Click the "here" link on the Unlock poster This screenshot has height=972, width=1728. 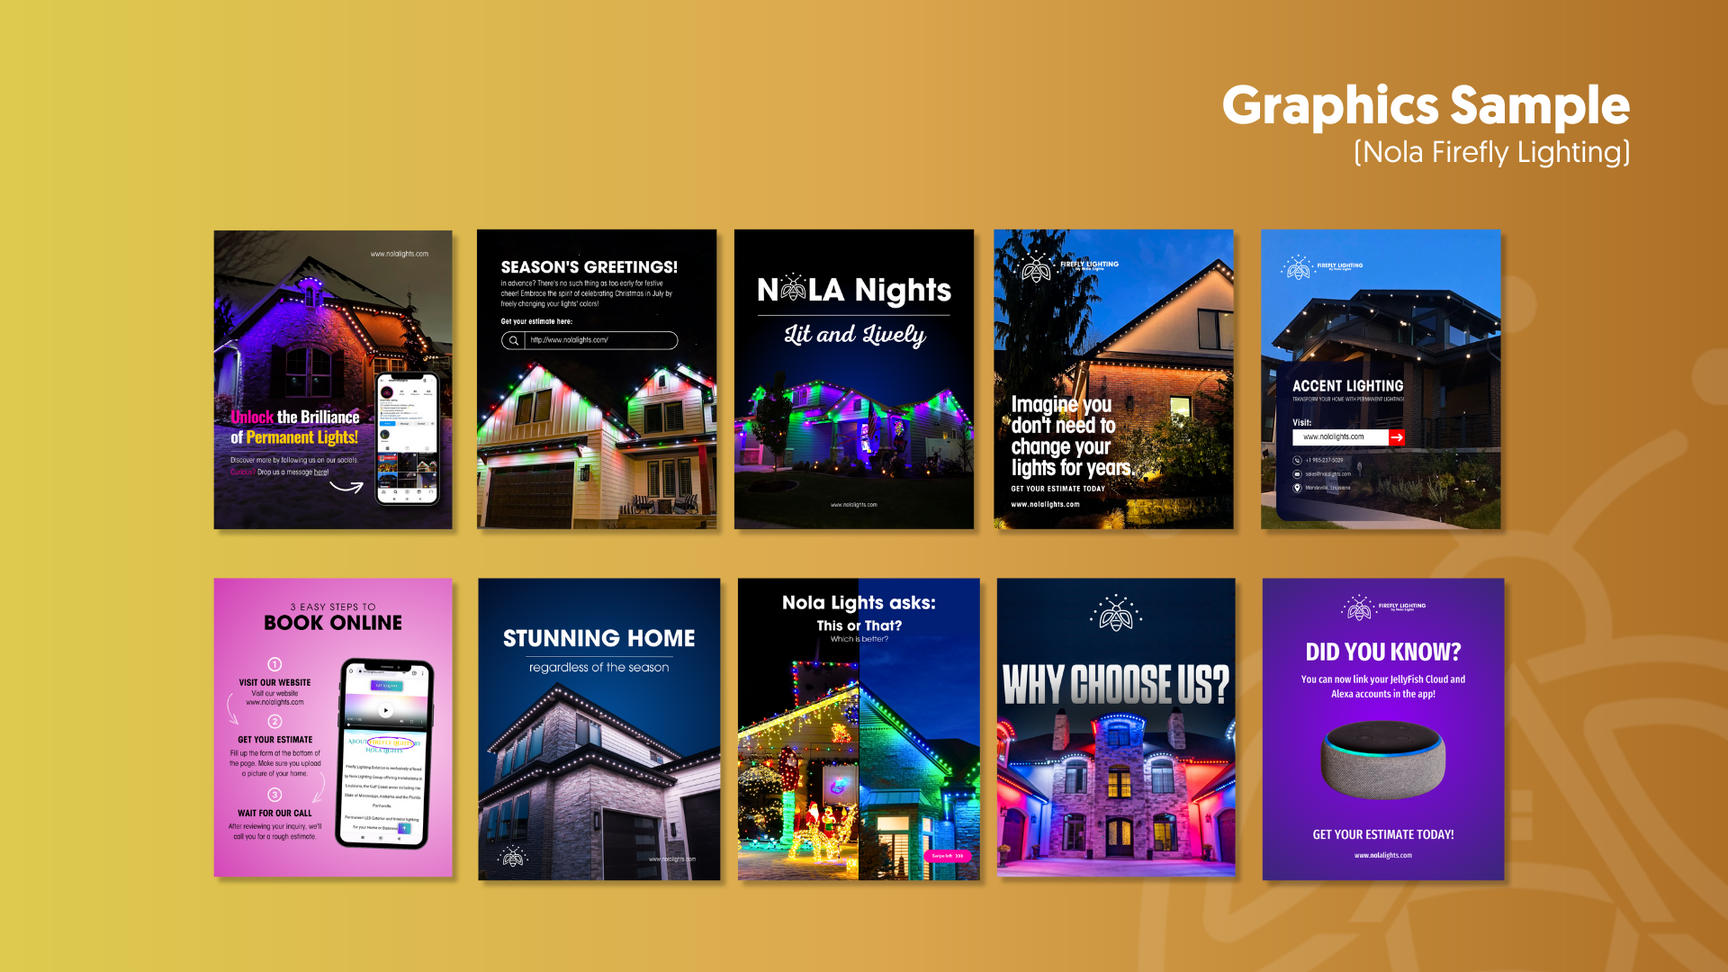tap(320, 472)
